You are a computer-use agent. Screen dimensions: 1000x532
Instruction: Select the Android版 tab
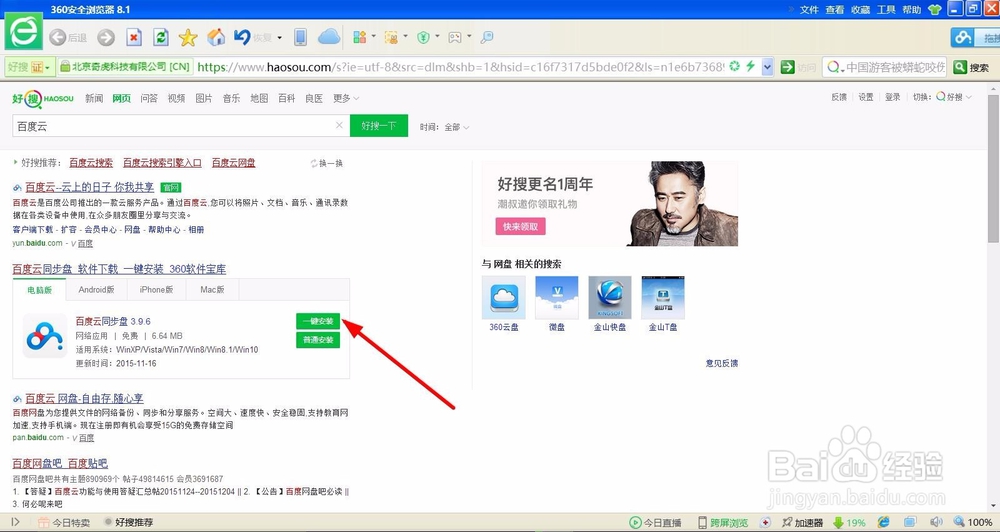[96, 290]
